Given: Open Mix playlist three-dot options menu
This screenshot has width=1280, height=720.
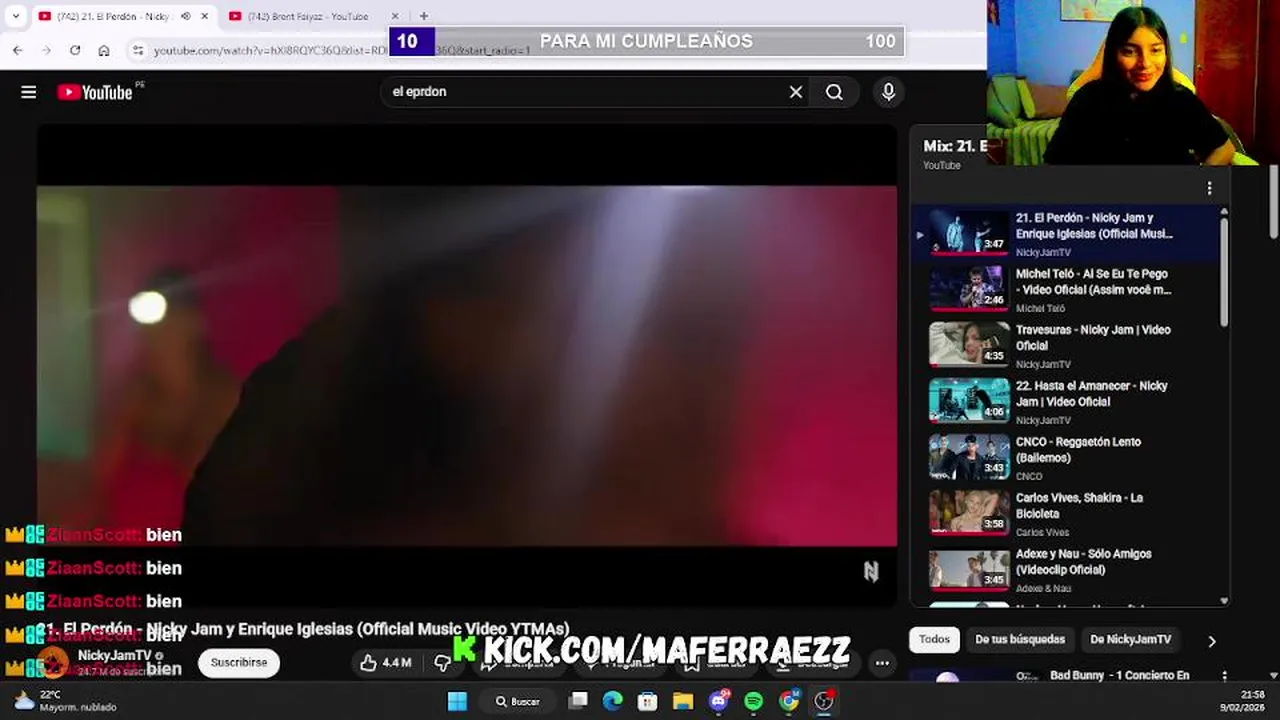Looking at the screenshot, I should point(1209,188).
